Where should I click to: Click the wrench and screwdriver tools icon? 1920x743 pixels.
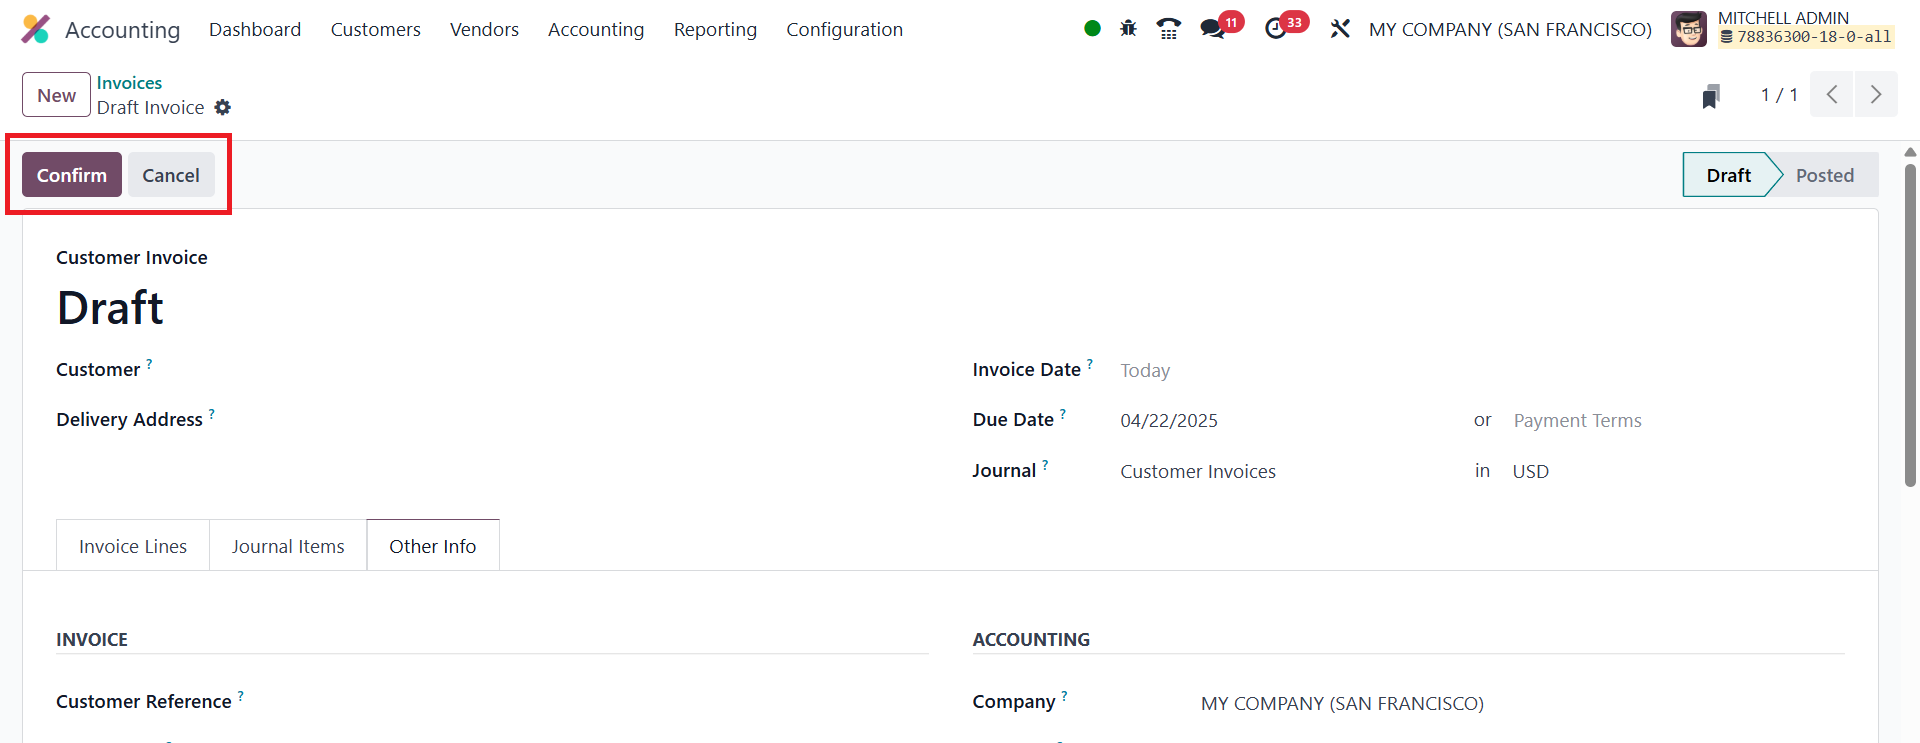1340,29
